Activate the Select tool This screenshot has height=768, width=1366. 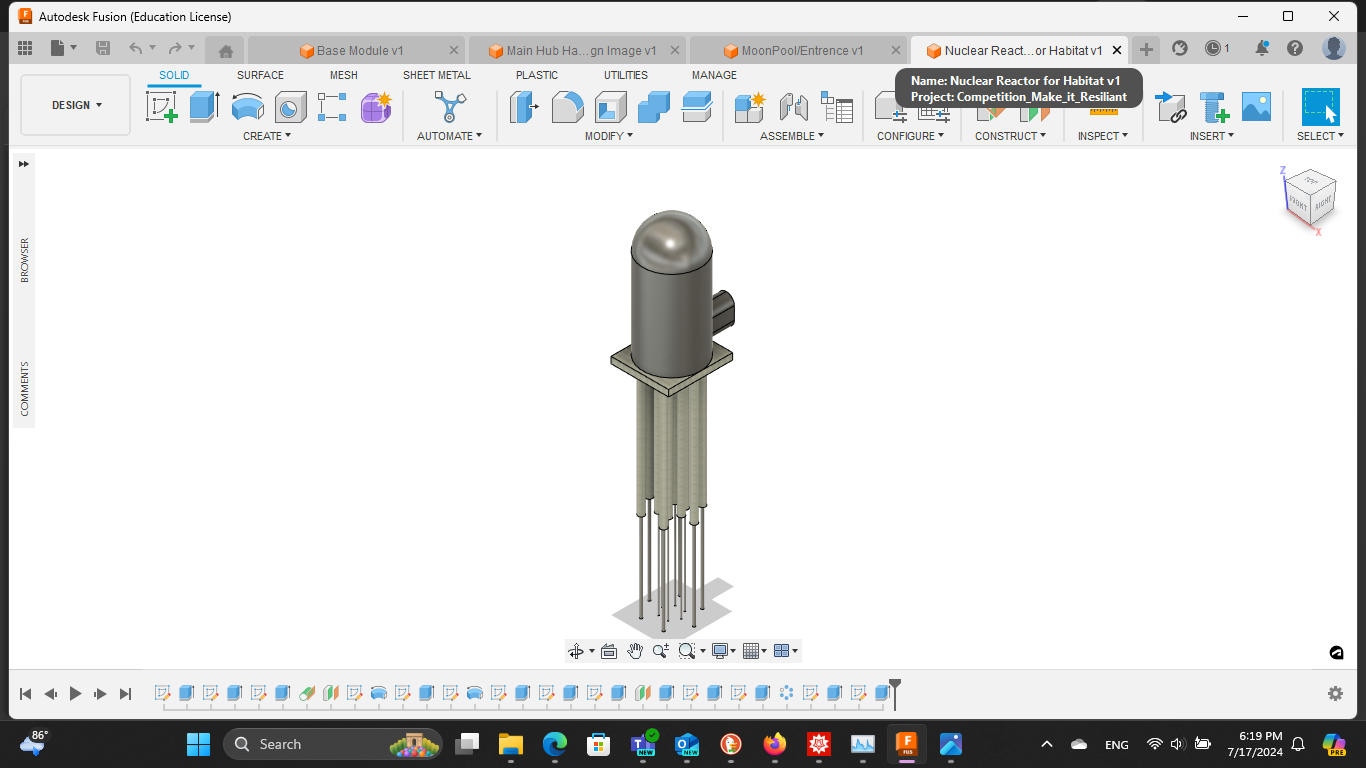tap(1320, 106)
